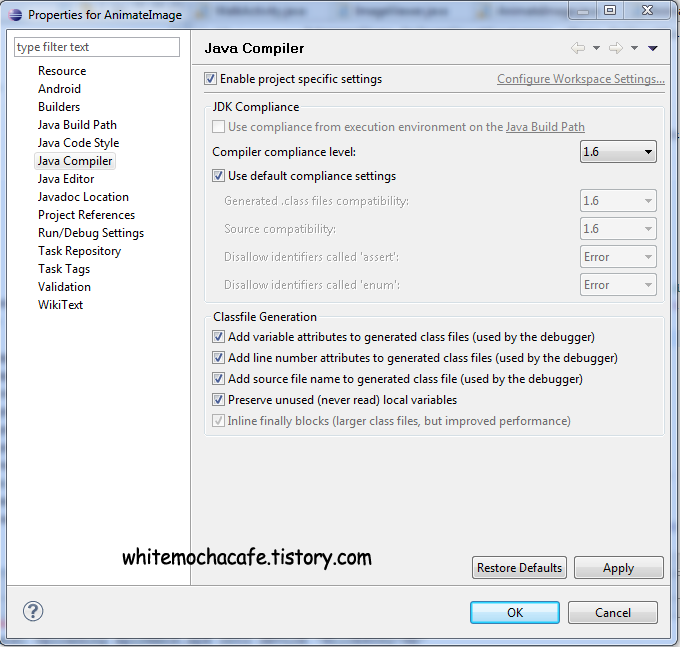The image size is (680, 647).
Task: Toggle Inline finally blocks checkbox
Action: point(218,421)
